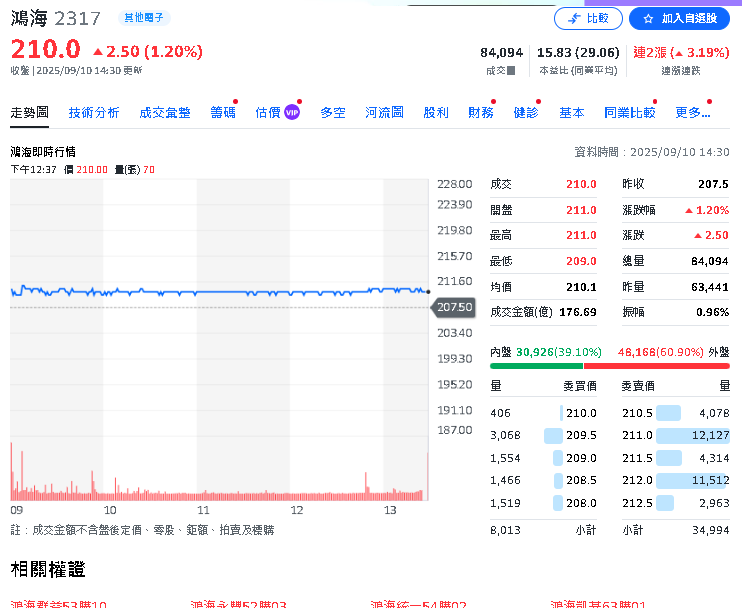Expand the 更多... menu
Screen dimensions: 742x608
[x=693, y=113]
